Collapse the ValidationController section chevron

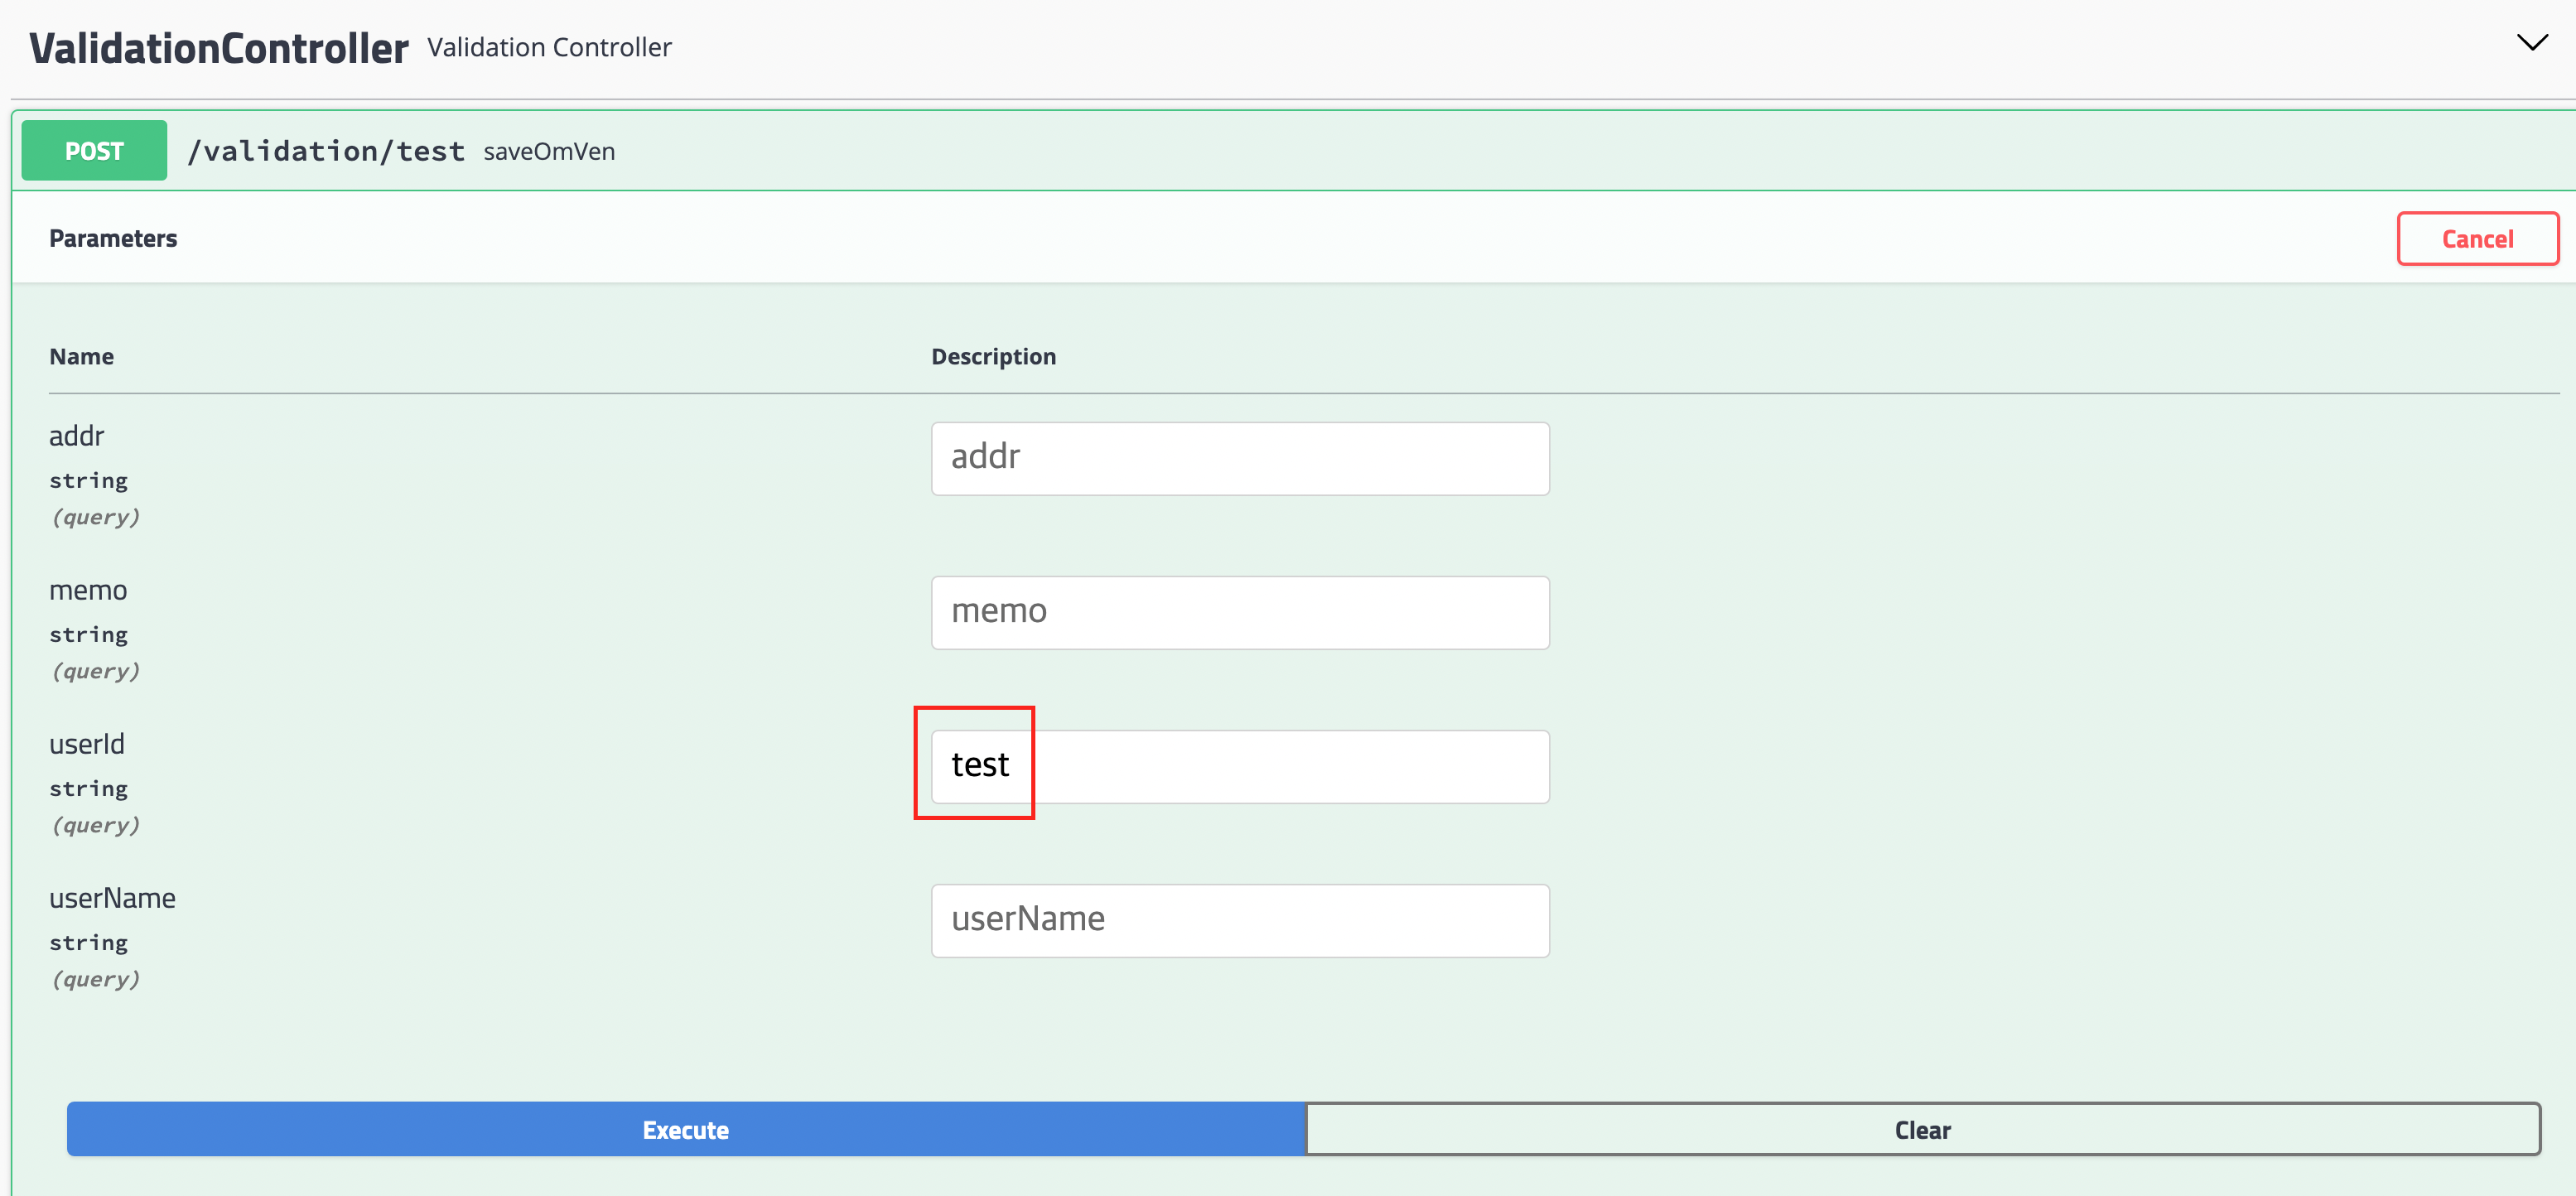point(2531,42)
